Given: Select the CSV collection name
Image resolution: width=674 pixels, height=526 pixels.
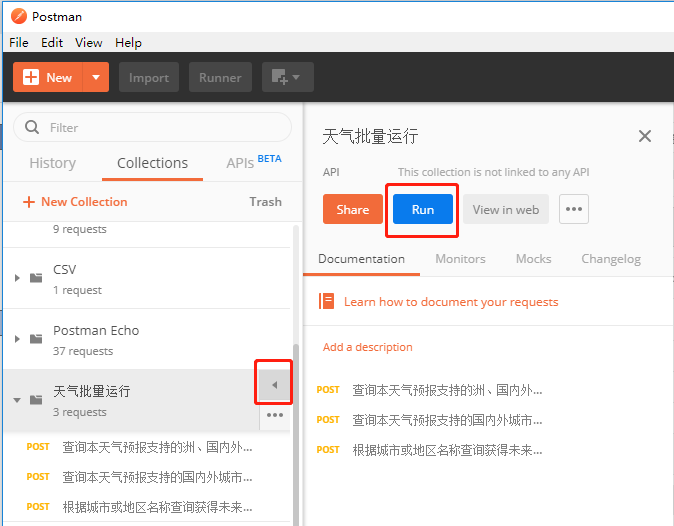Looking at the screenshot, I should 64,269.
